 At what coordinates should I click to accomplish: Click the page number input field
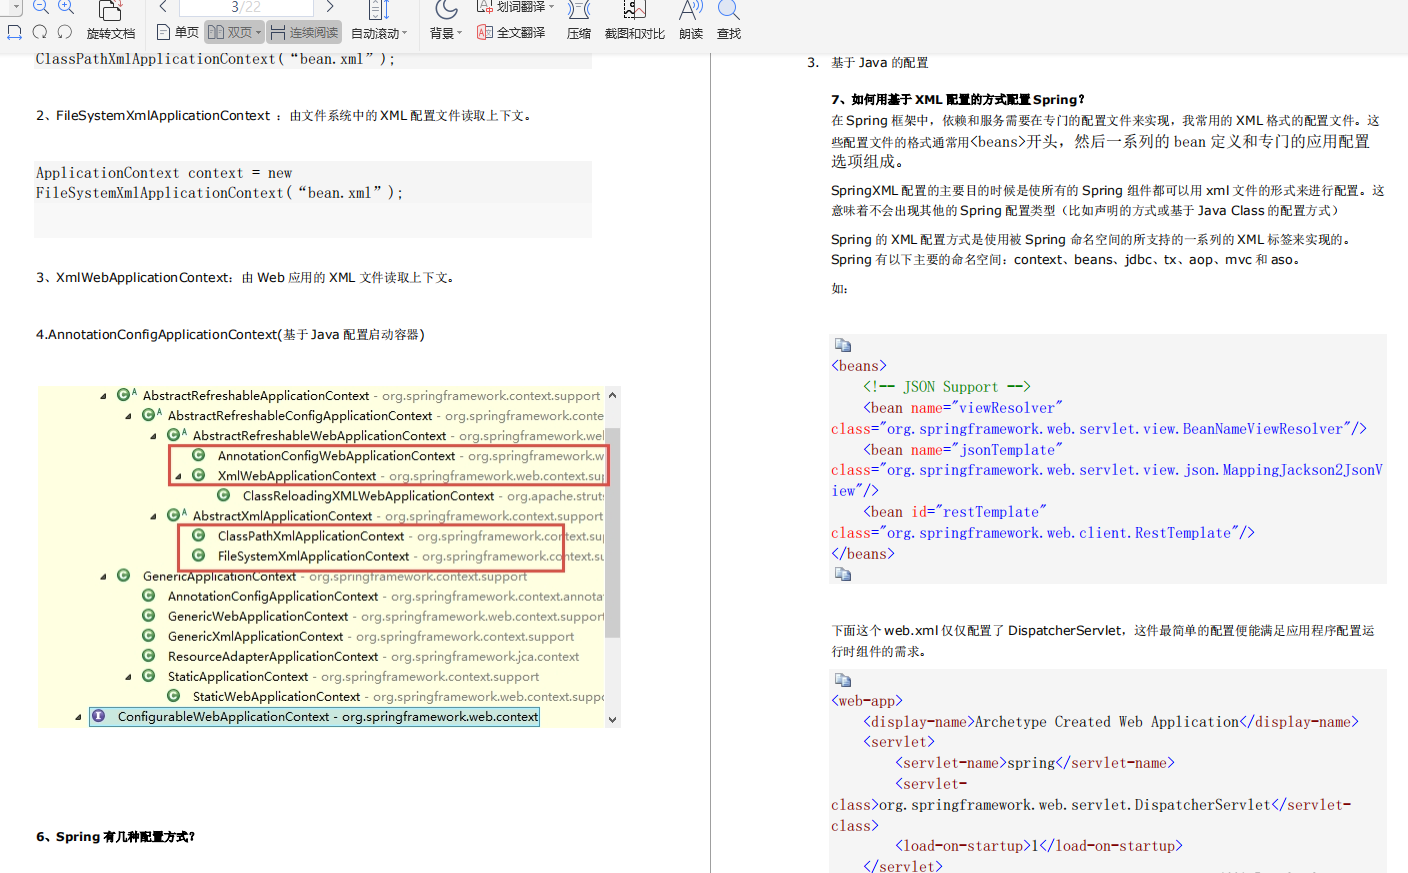pos(246,7)
